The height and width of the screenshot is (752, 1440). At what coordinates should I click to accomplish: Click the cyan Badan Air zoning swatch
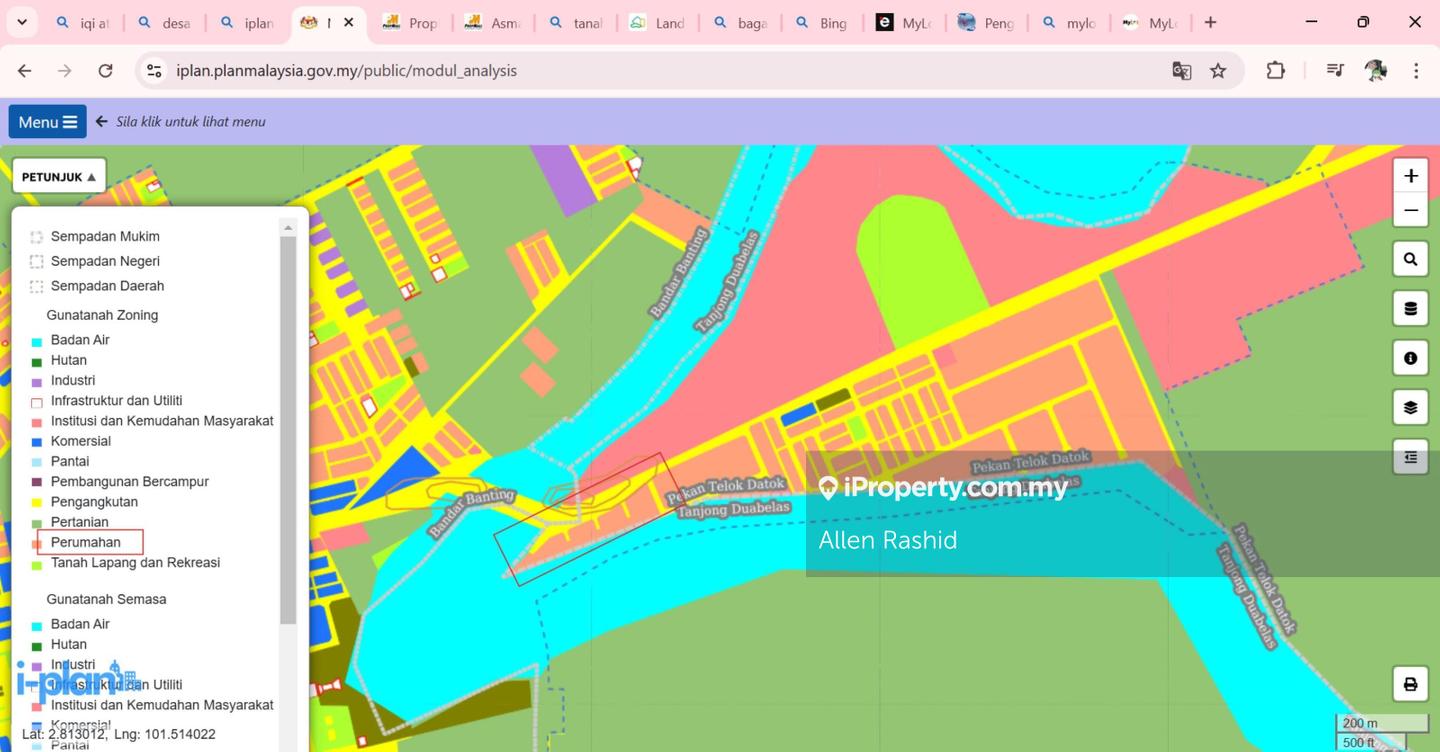[37, 342]
